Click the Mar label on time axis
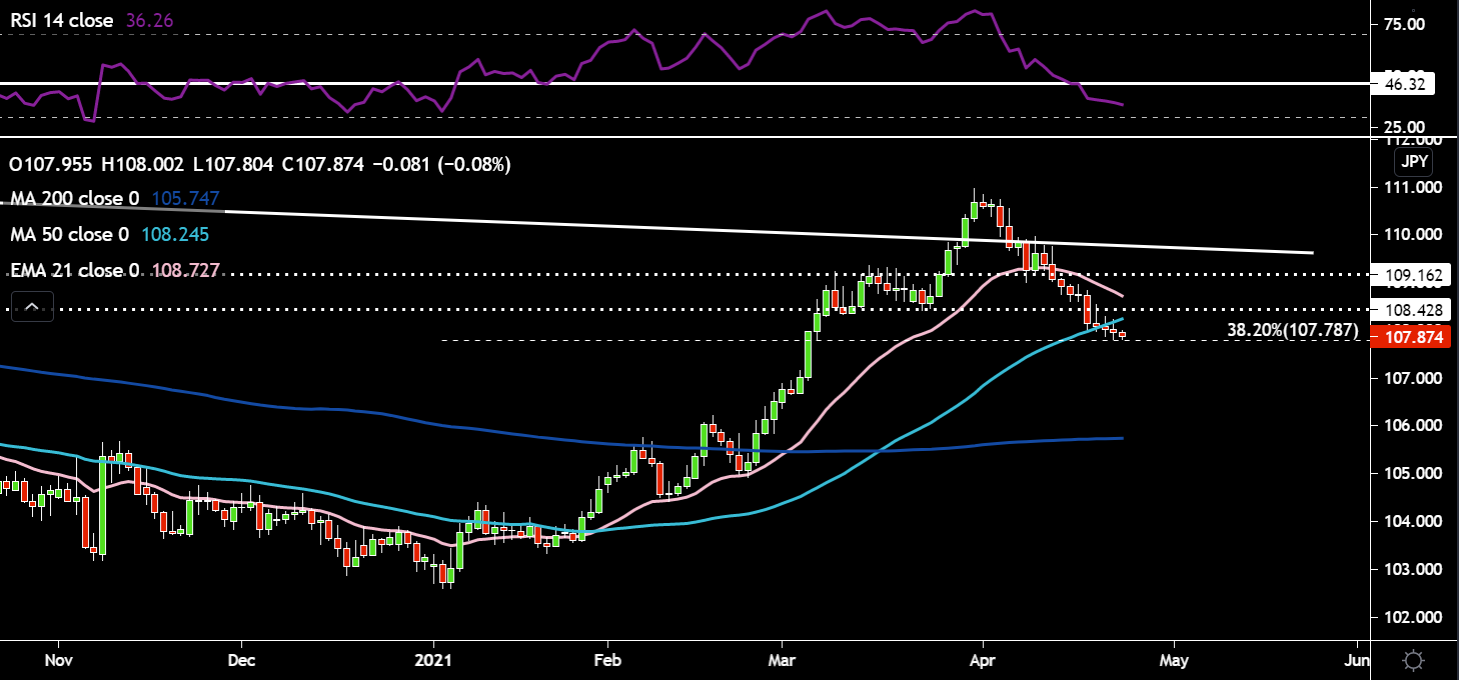The width and height of the screenshot is (1459, 680). pos(782,660)
